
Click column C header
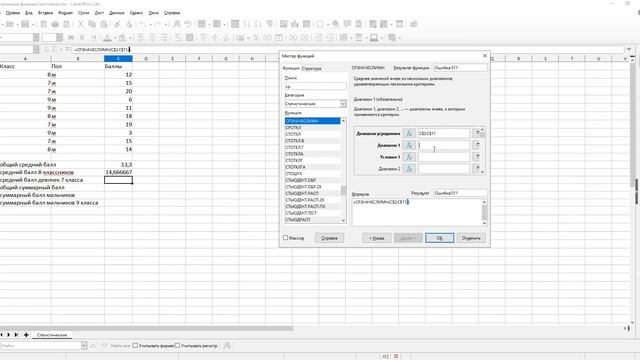118,59
